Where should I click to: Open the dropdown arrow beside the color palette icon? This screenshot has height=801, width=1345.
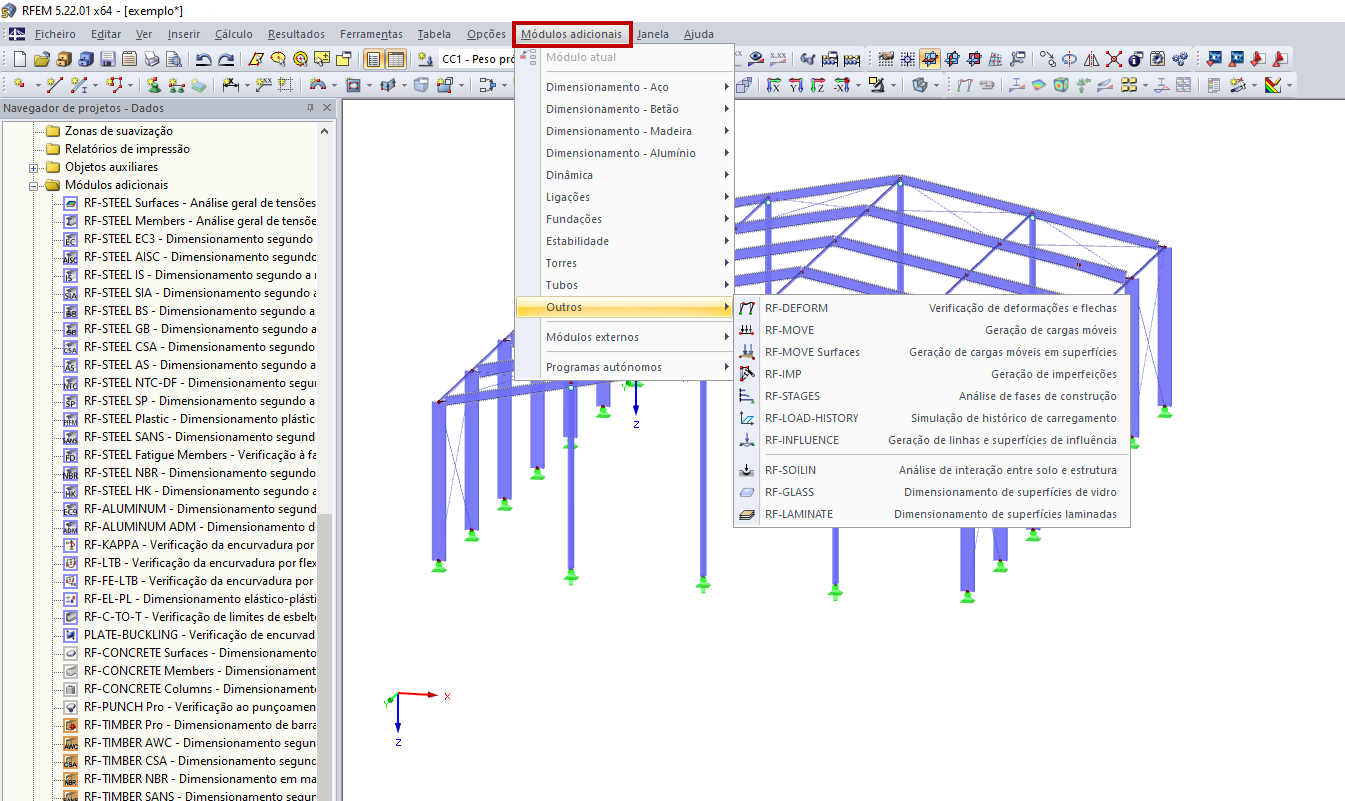(x=1289, y=85)
